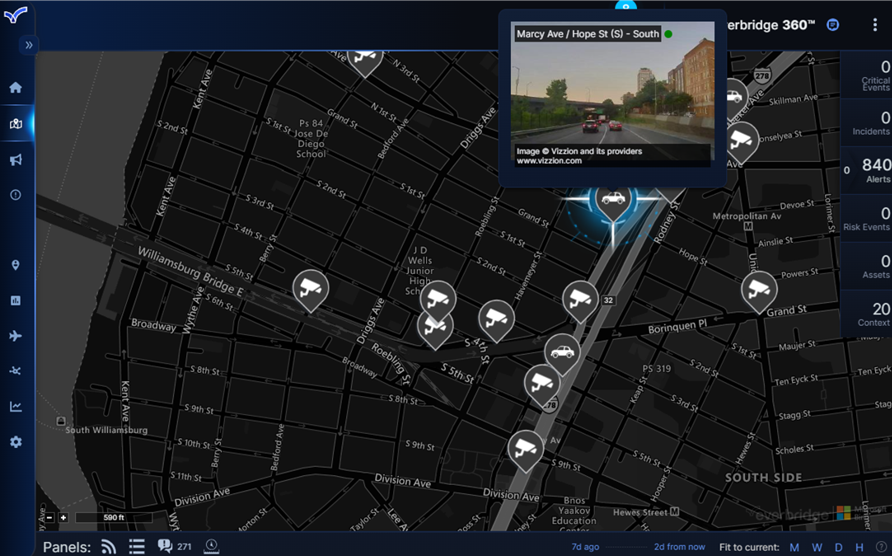Click the South Williamsburg ferry landmark icon

[60, 421]
